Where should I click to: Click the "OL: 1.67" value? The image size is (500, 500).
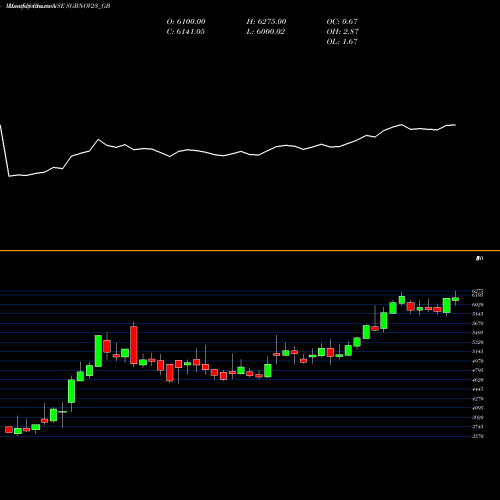(x=342, y=42)
